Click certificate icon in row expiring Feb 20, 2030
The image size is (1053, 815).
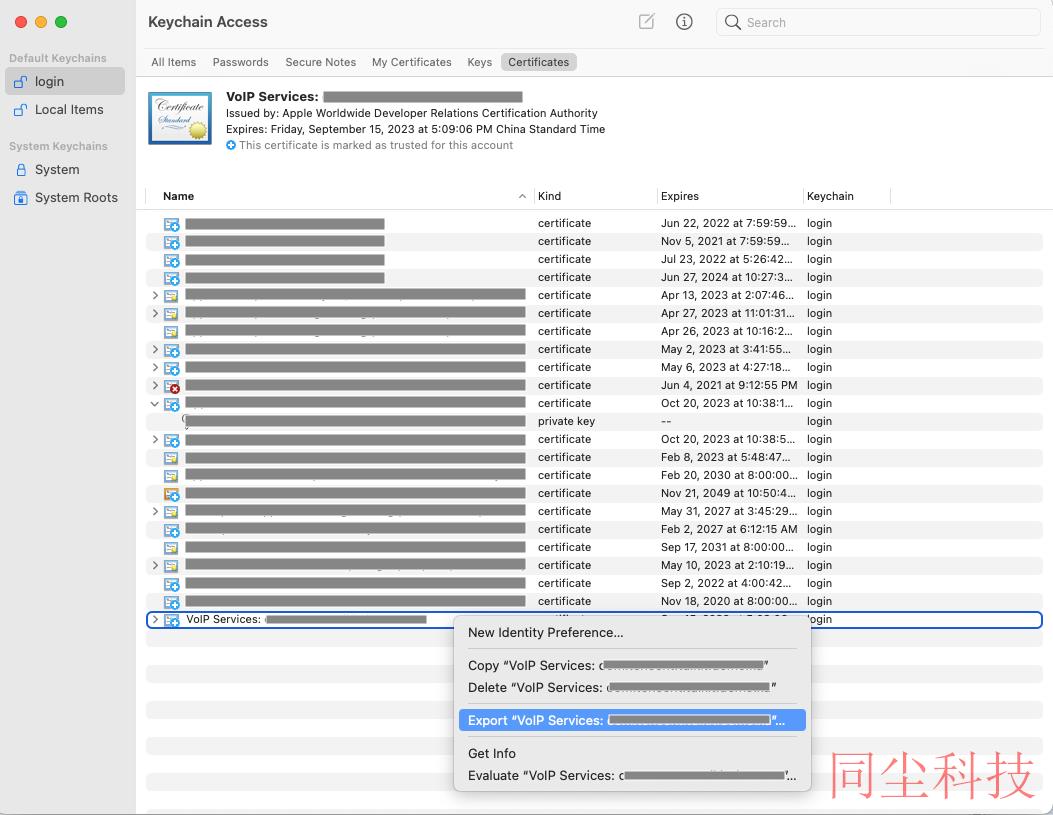pos(171,476)
